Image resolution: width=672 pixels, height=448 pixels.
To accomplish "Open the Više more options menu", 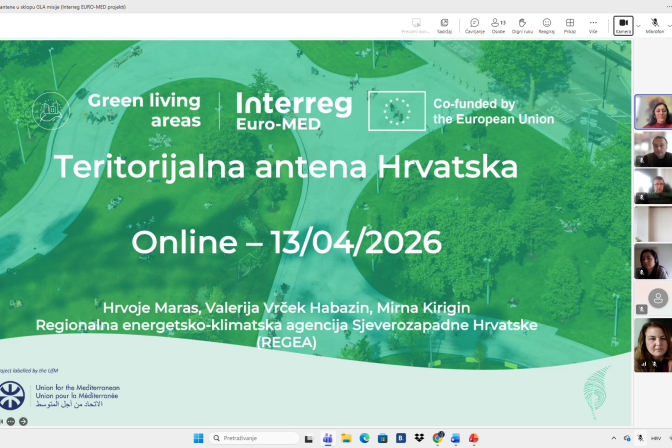I will point(593,26).
